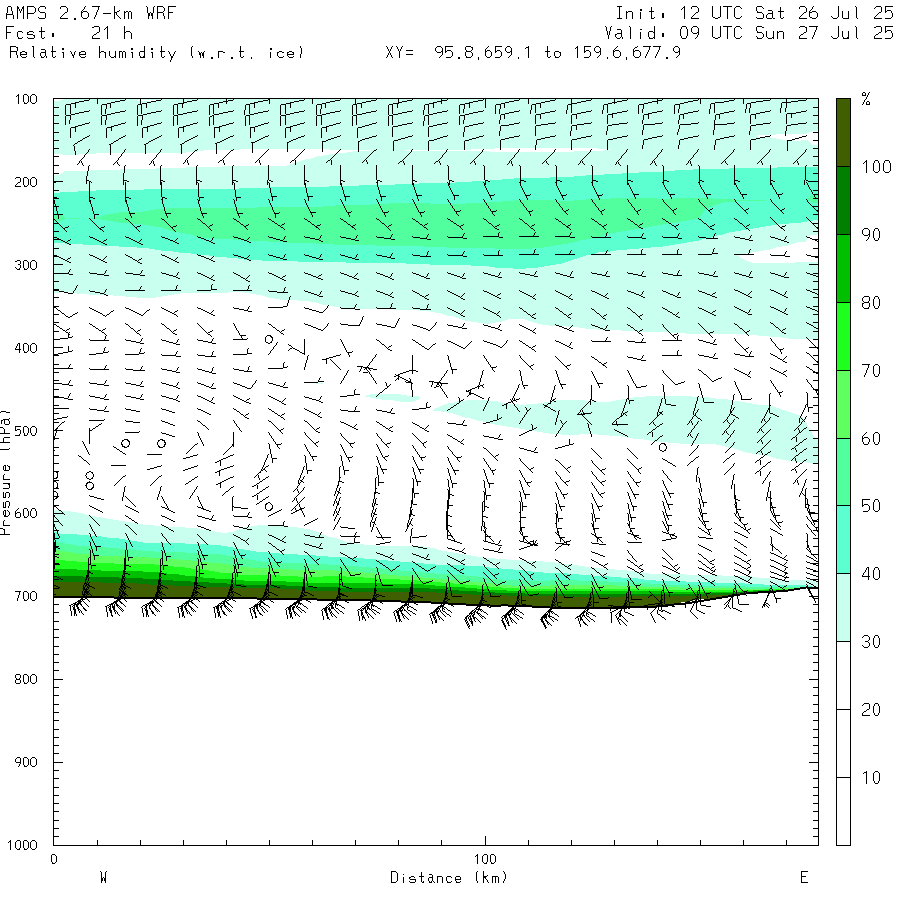Click the 800 hPa pressure axis label
Screen dimensions: 900x900
pos(26,680)
